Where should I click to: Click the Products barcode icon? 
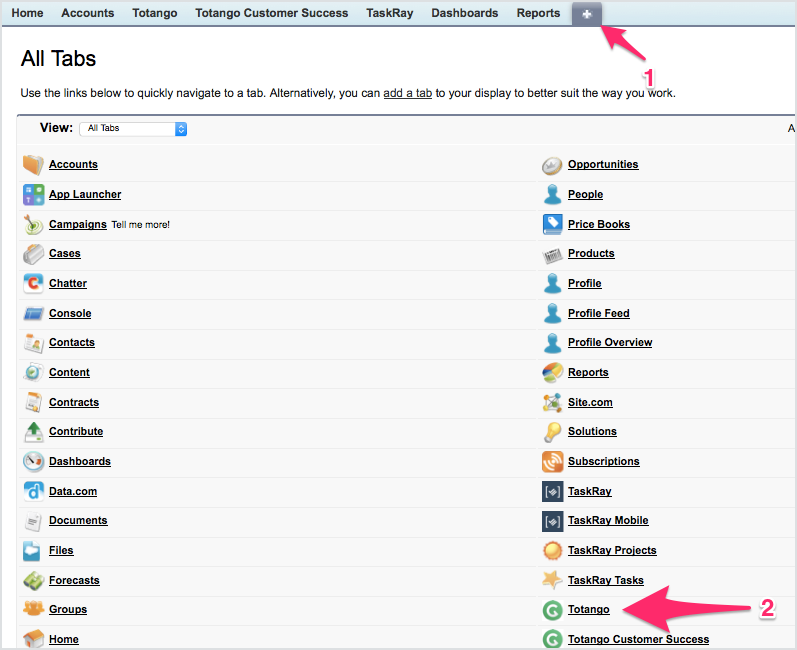552,255
